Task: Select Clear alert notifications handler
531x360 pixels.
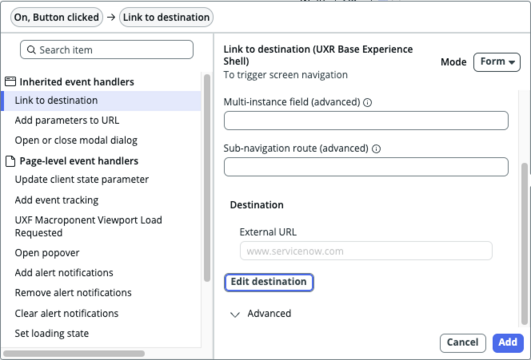Action: coord(67,313)
